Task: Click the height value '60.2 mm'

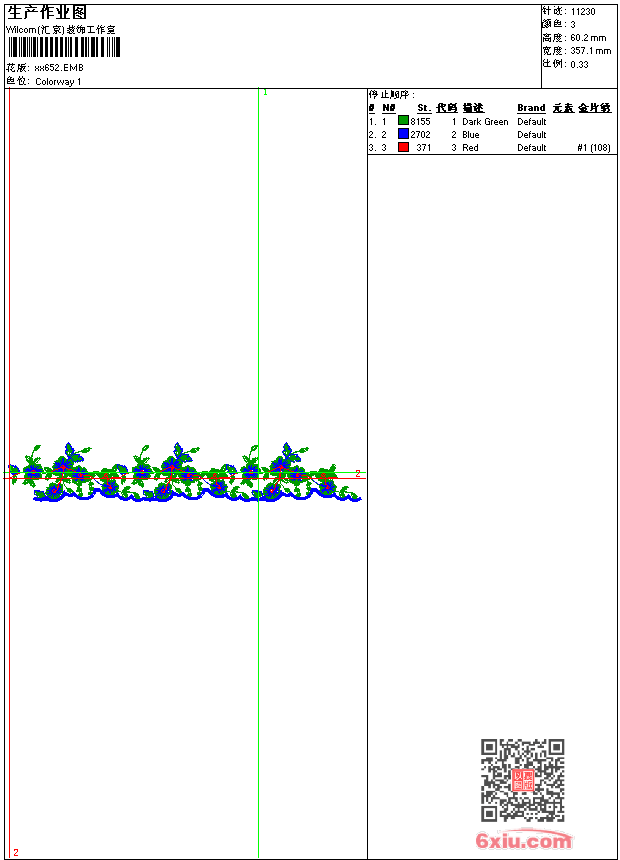Action: click(588, 38)
